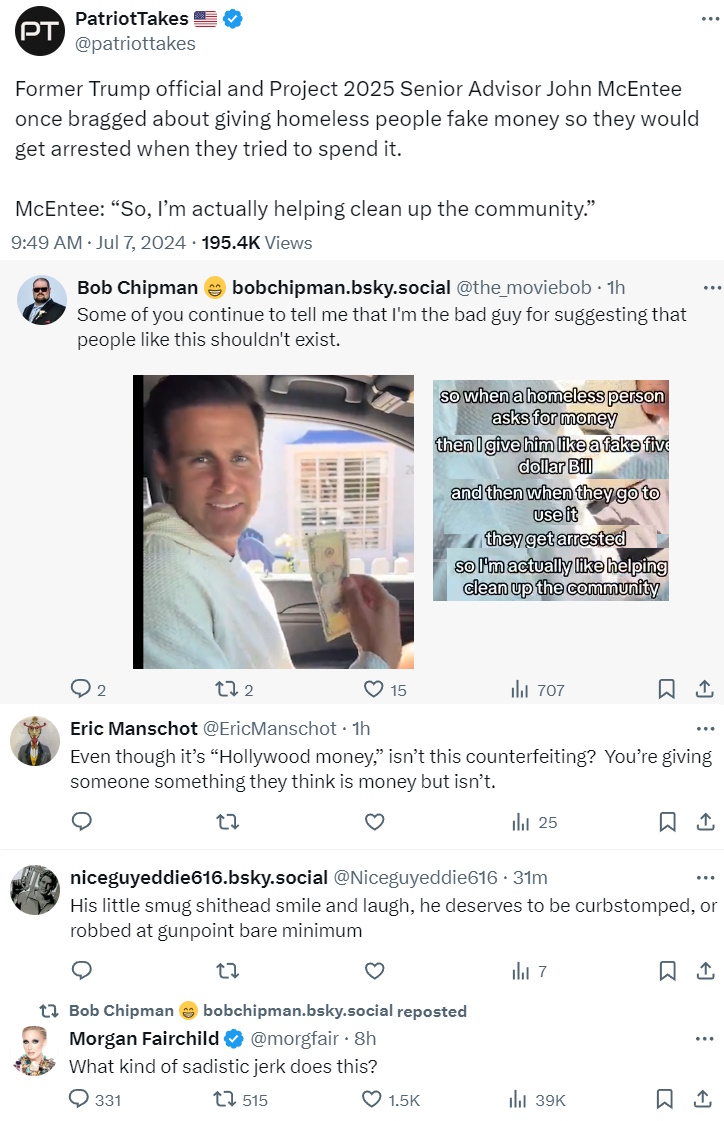Viewport: 724px width, 1121px height.
Task: Share Bob Chipman's post
Action: 704,689
